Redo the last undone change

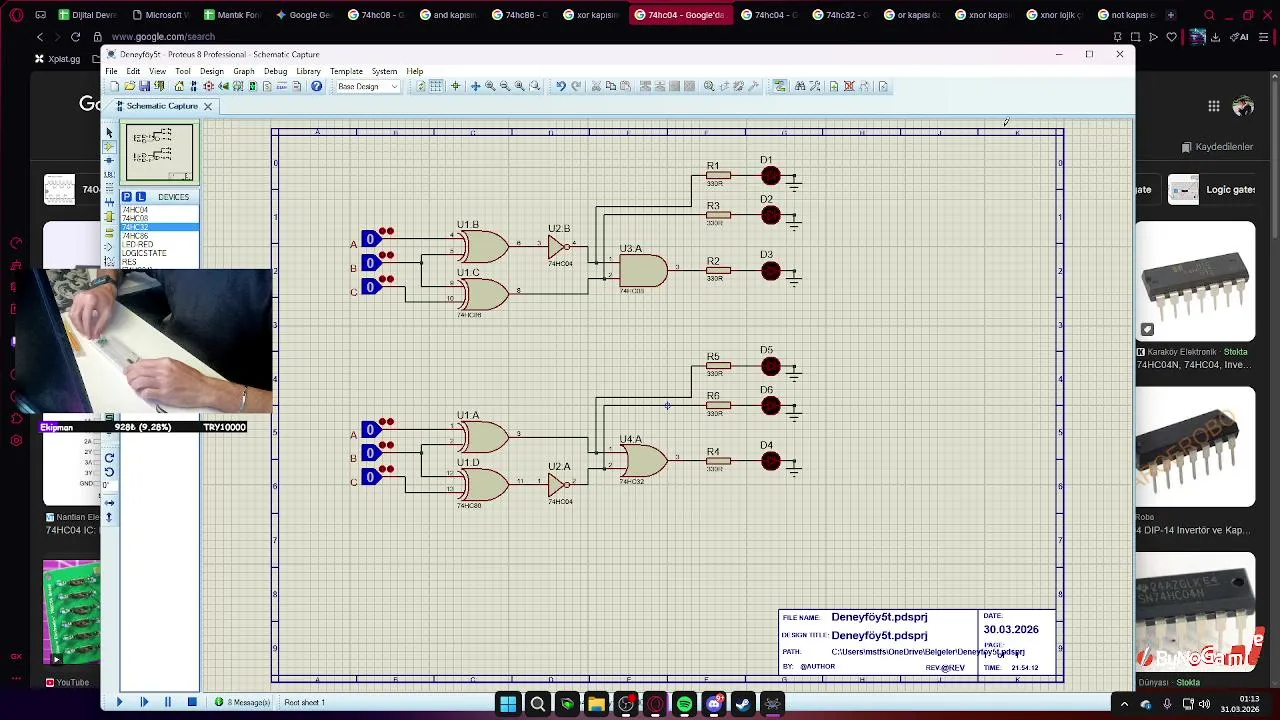pyautogui.click(x=576, y=86)
